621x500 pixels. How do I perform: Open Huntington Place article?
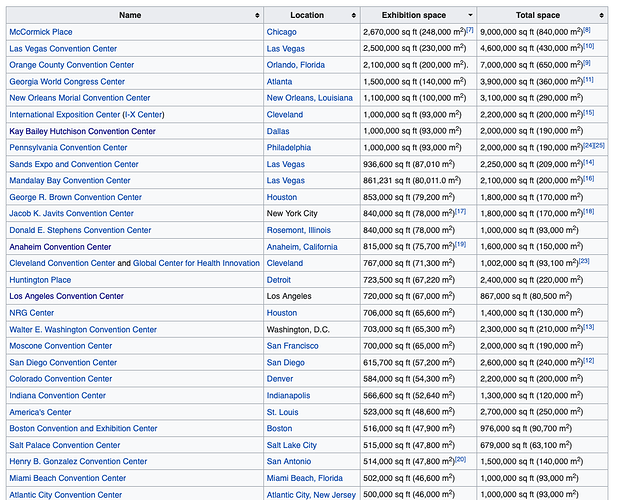(40, 280)
